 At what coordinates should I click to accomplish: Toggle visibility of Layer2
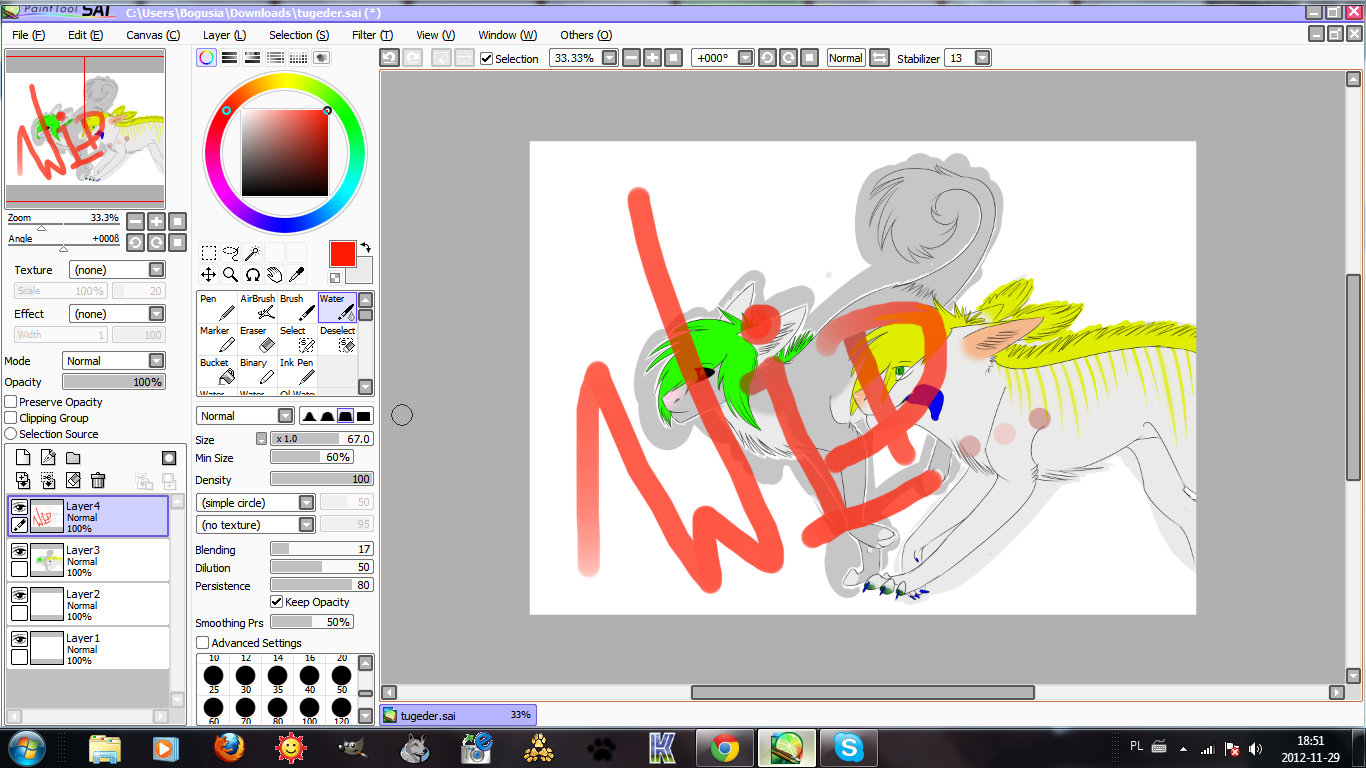(19, 595)
